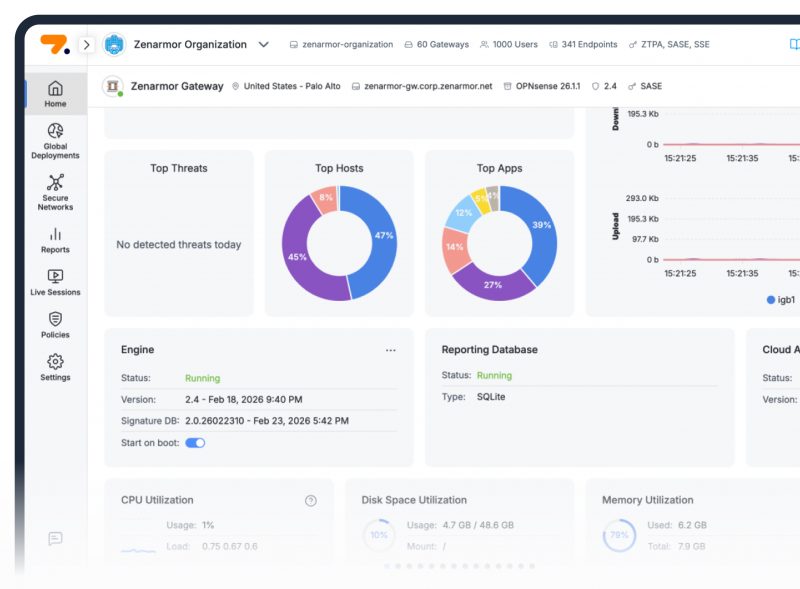Click the CPU Utilization help icon
Viewport: 800px width, 589px height.
[311, 501]
